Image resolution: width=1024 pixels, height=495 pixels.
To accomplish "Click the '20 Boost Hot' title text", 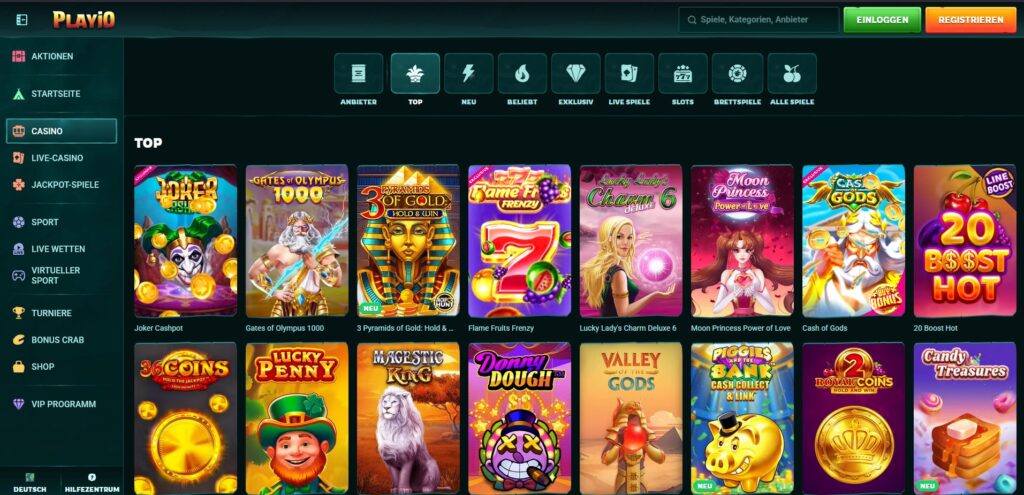I will (x=936, y=328).
